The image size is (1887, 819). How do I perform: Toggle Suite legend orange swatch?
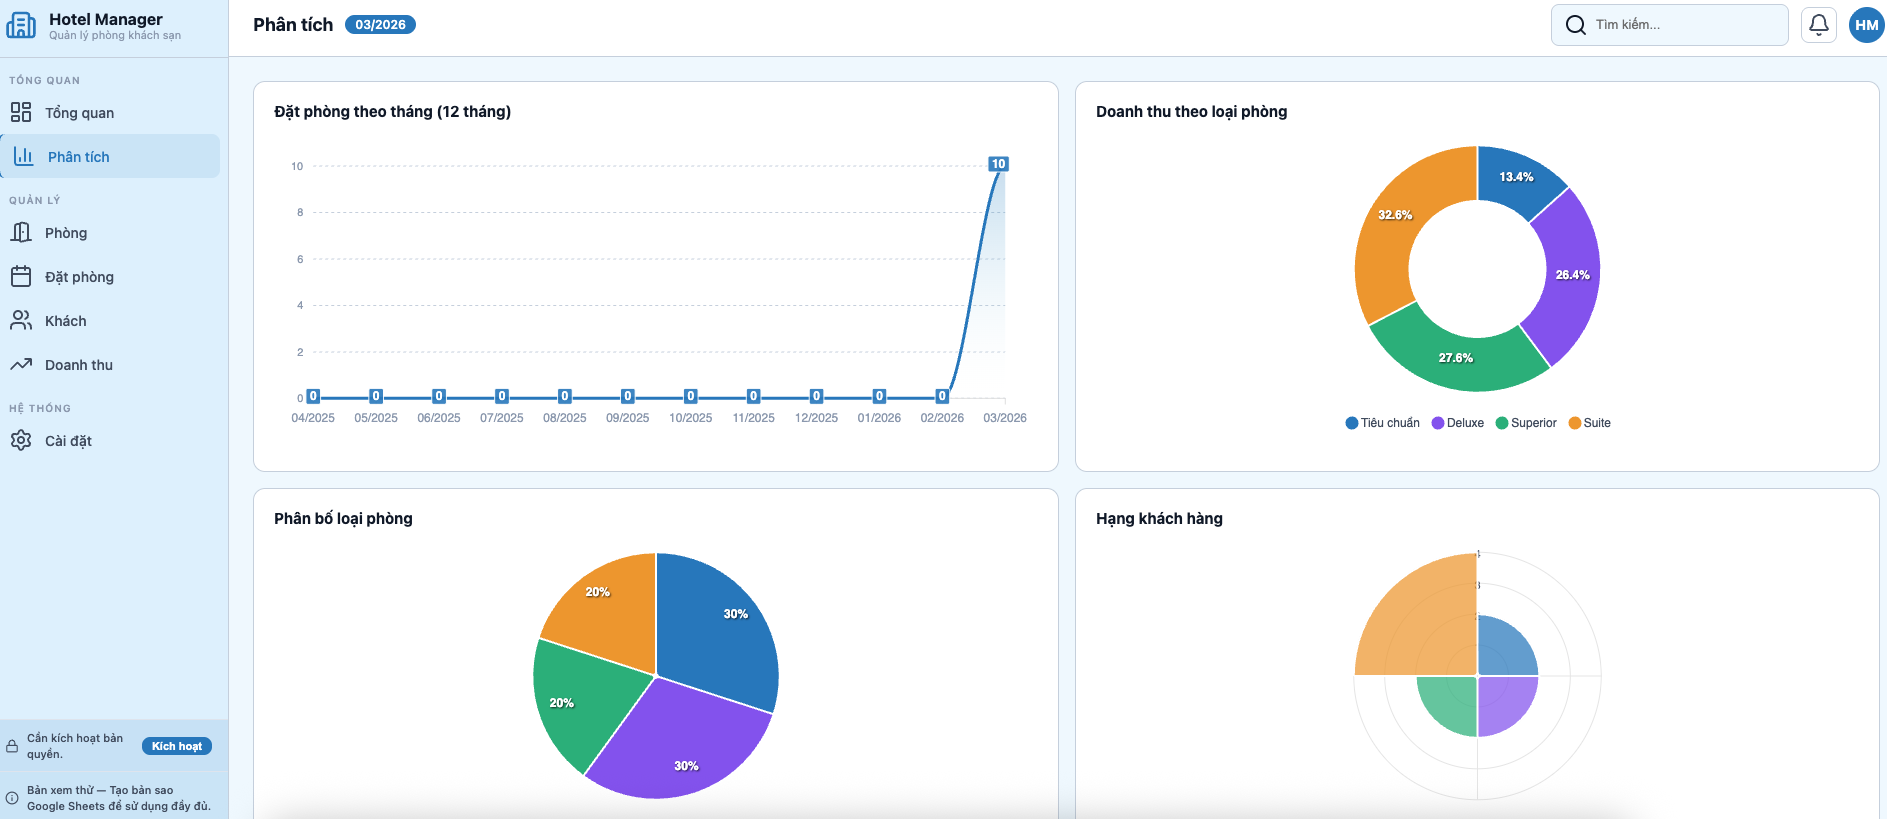1575,423
